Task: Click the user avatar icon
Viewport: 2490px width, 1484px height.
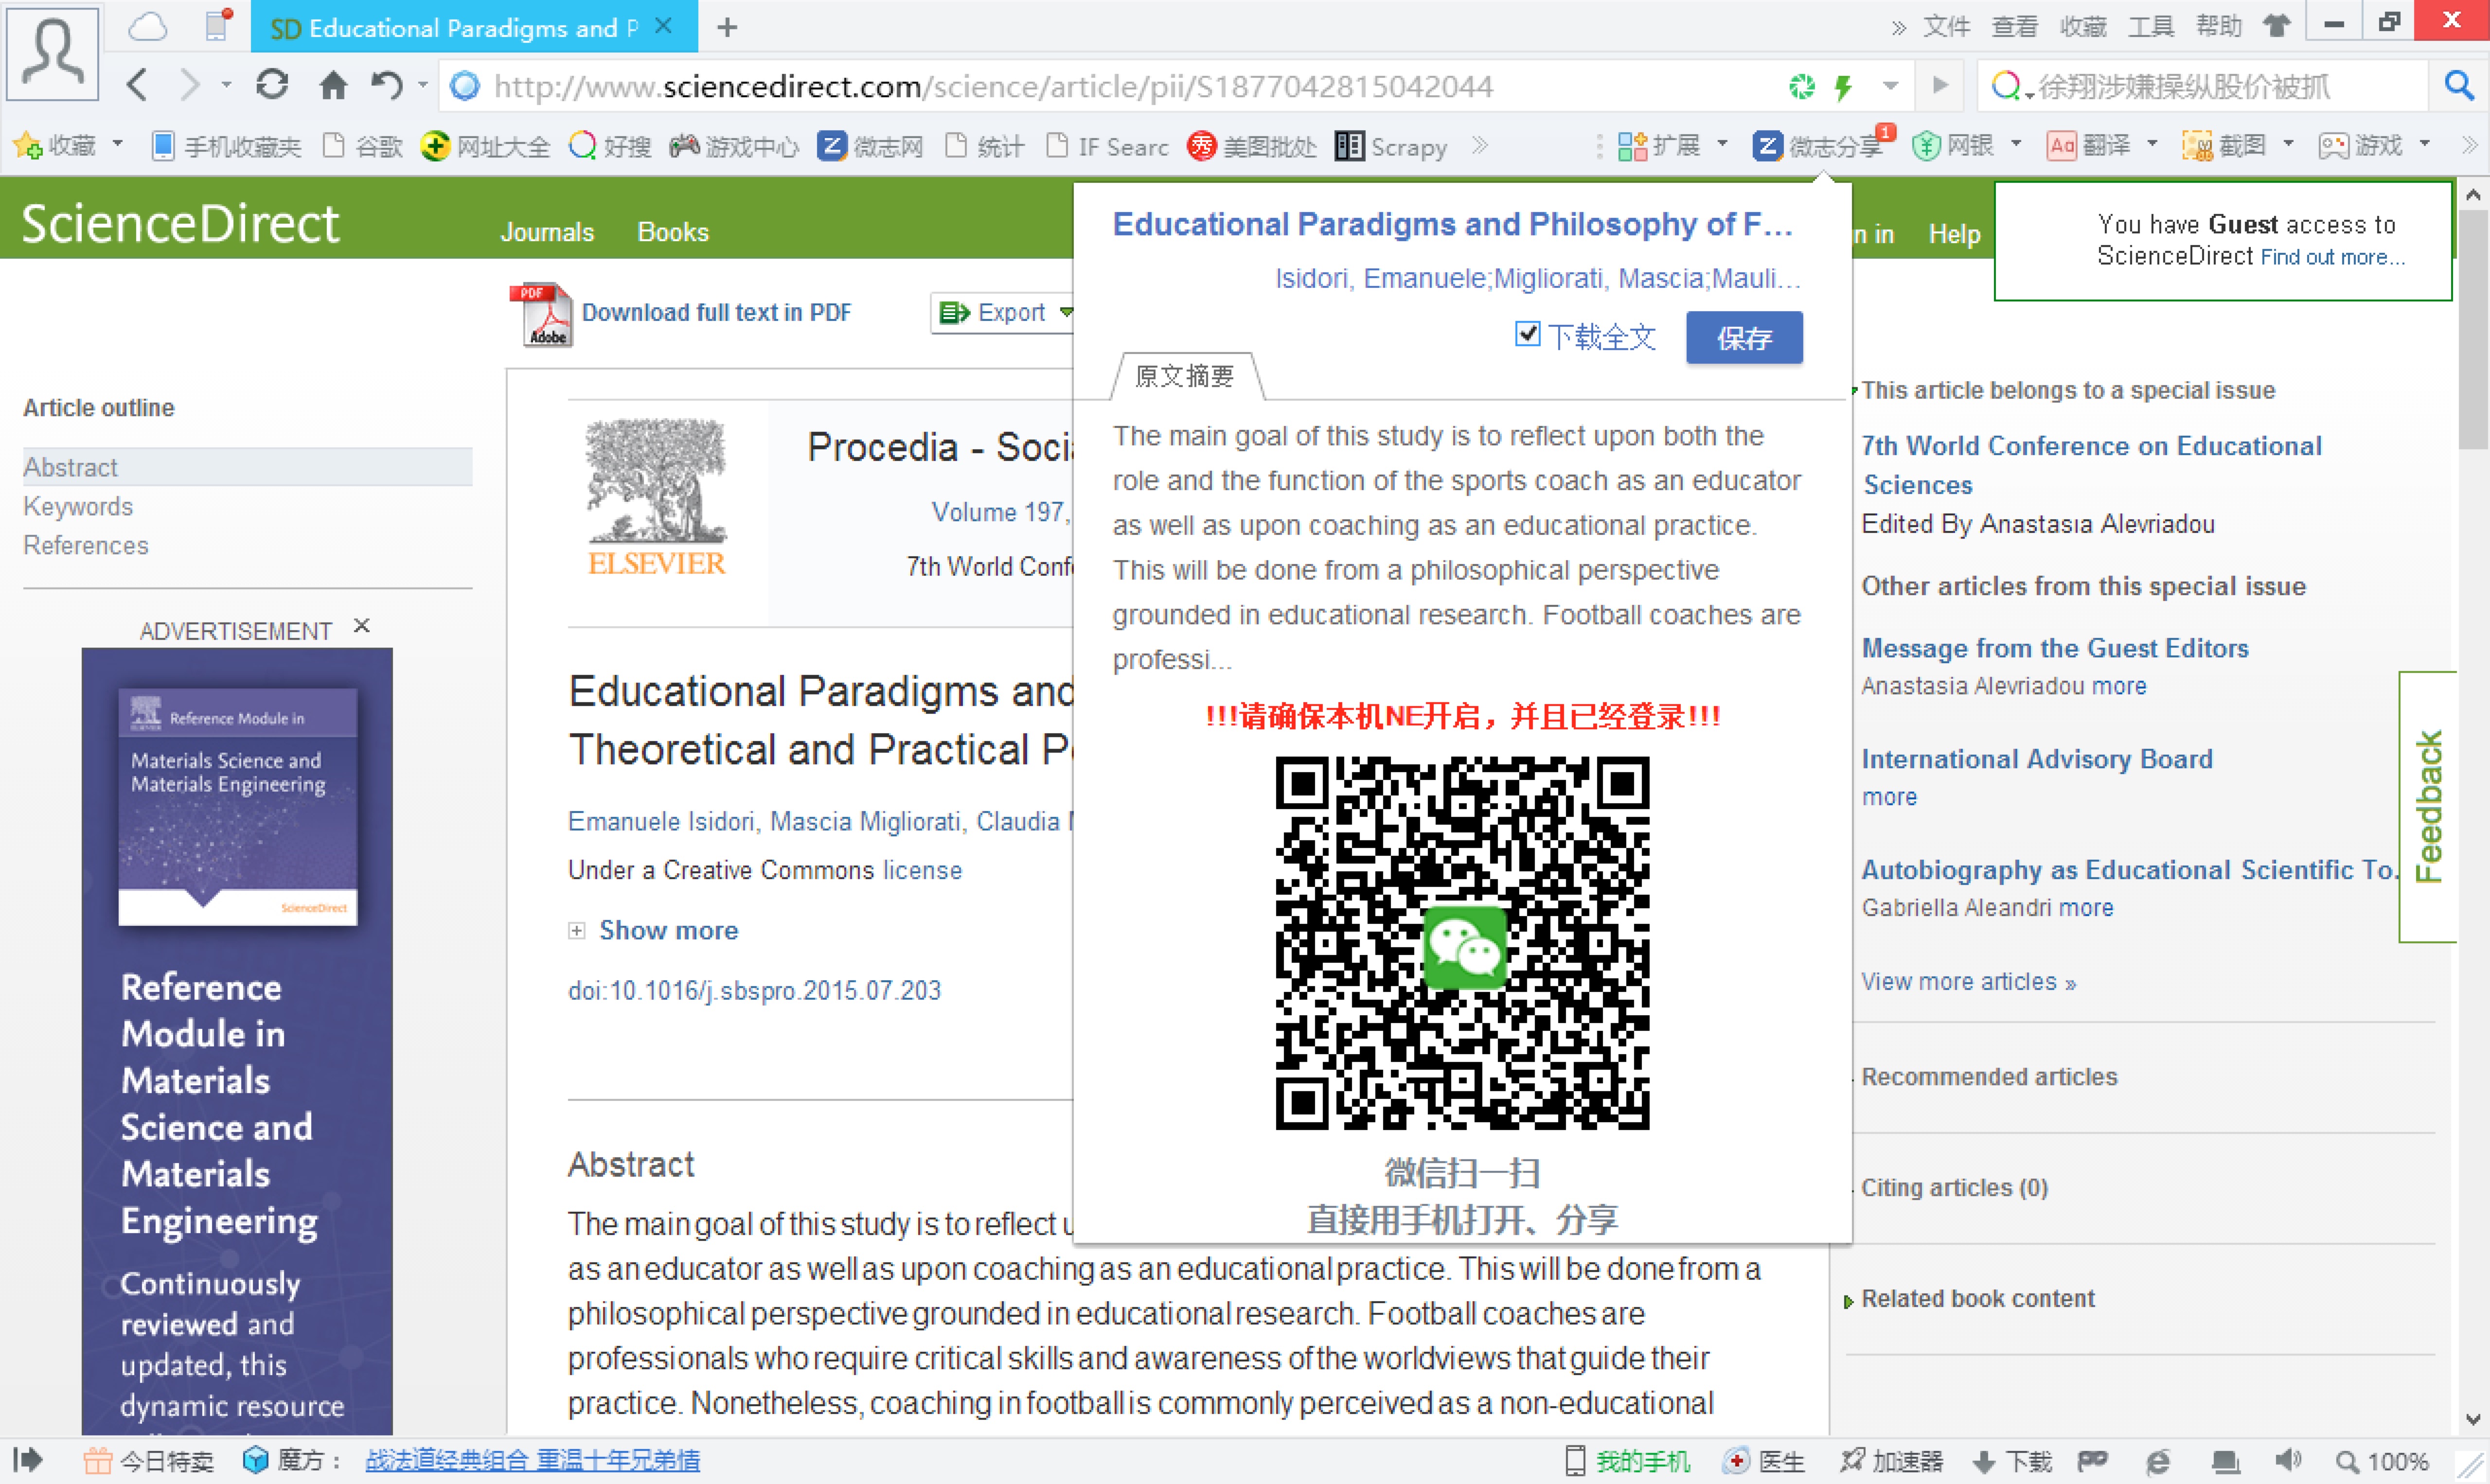Action: [x=52, y=53]
